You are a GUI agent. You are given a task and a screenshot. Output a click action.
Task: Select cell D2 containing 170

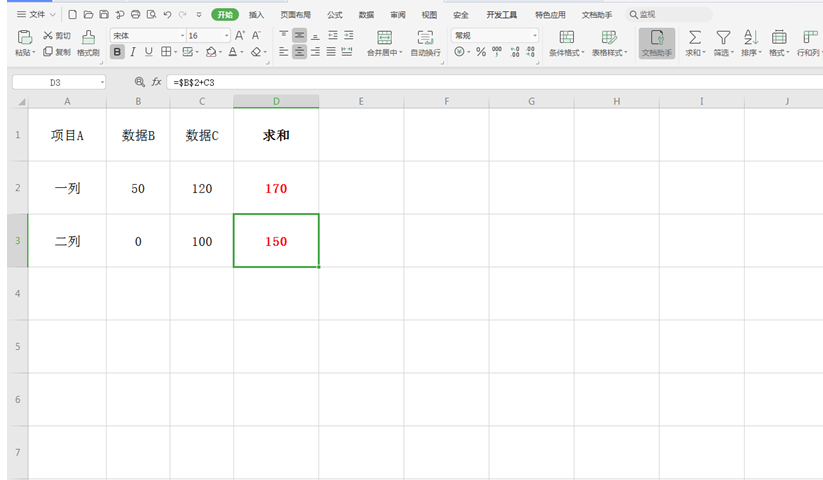pyautogui.click(x=276, y=188)
